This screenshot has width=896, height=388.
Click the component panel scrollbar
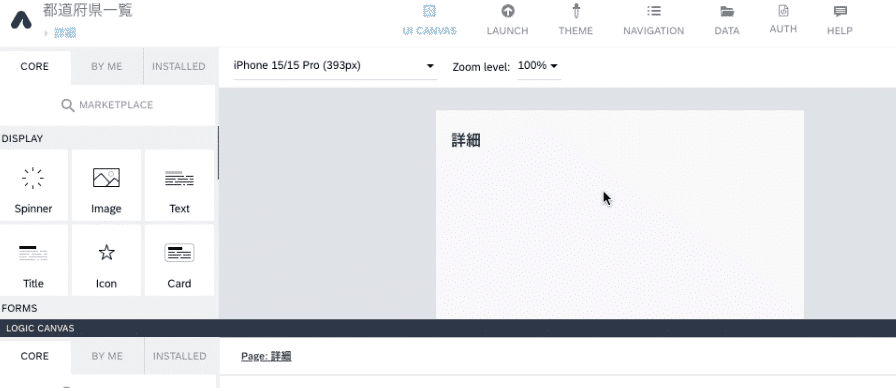pyautogui.click(x=218, y=153)
